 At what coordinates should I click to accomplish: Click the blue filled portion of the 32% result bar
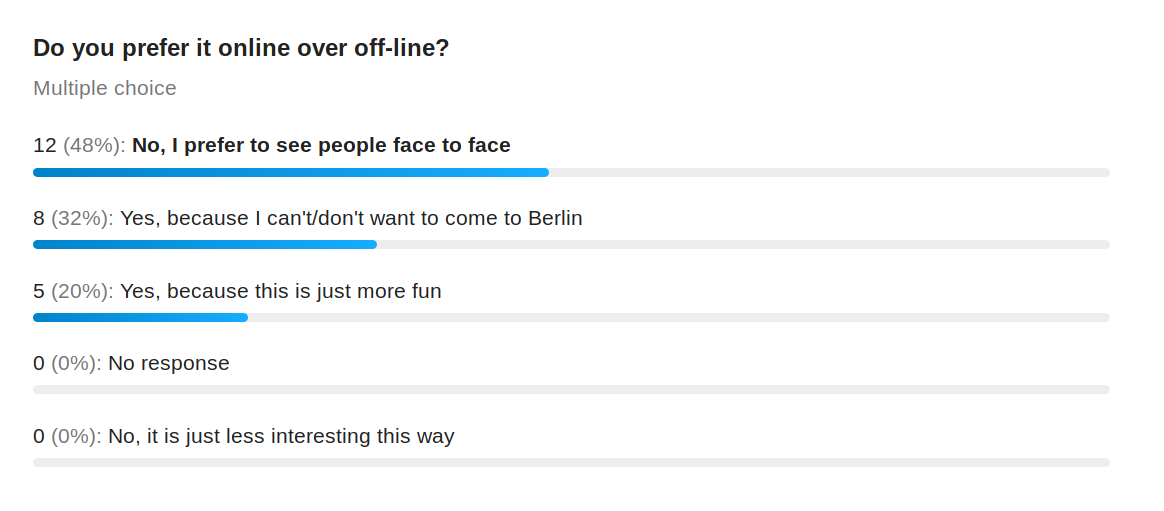pyautogui.click(x=205, y=244)
